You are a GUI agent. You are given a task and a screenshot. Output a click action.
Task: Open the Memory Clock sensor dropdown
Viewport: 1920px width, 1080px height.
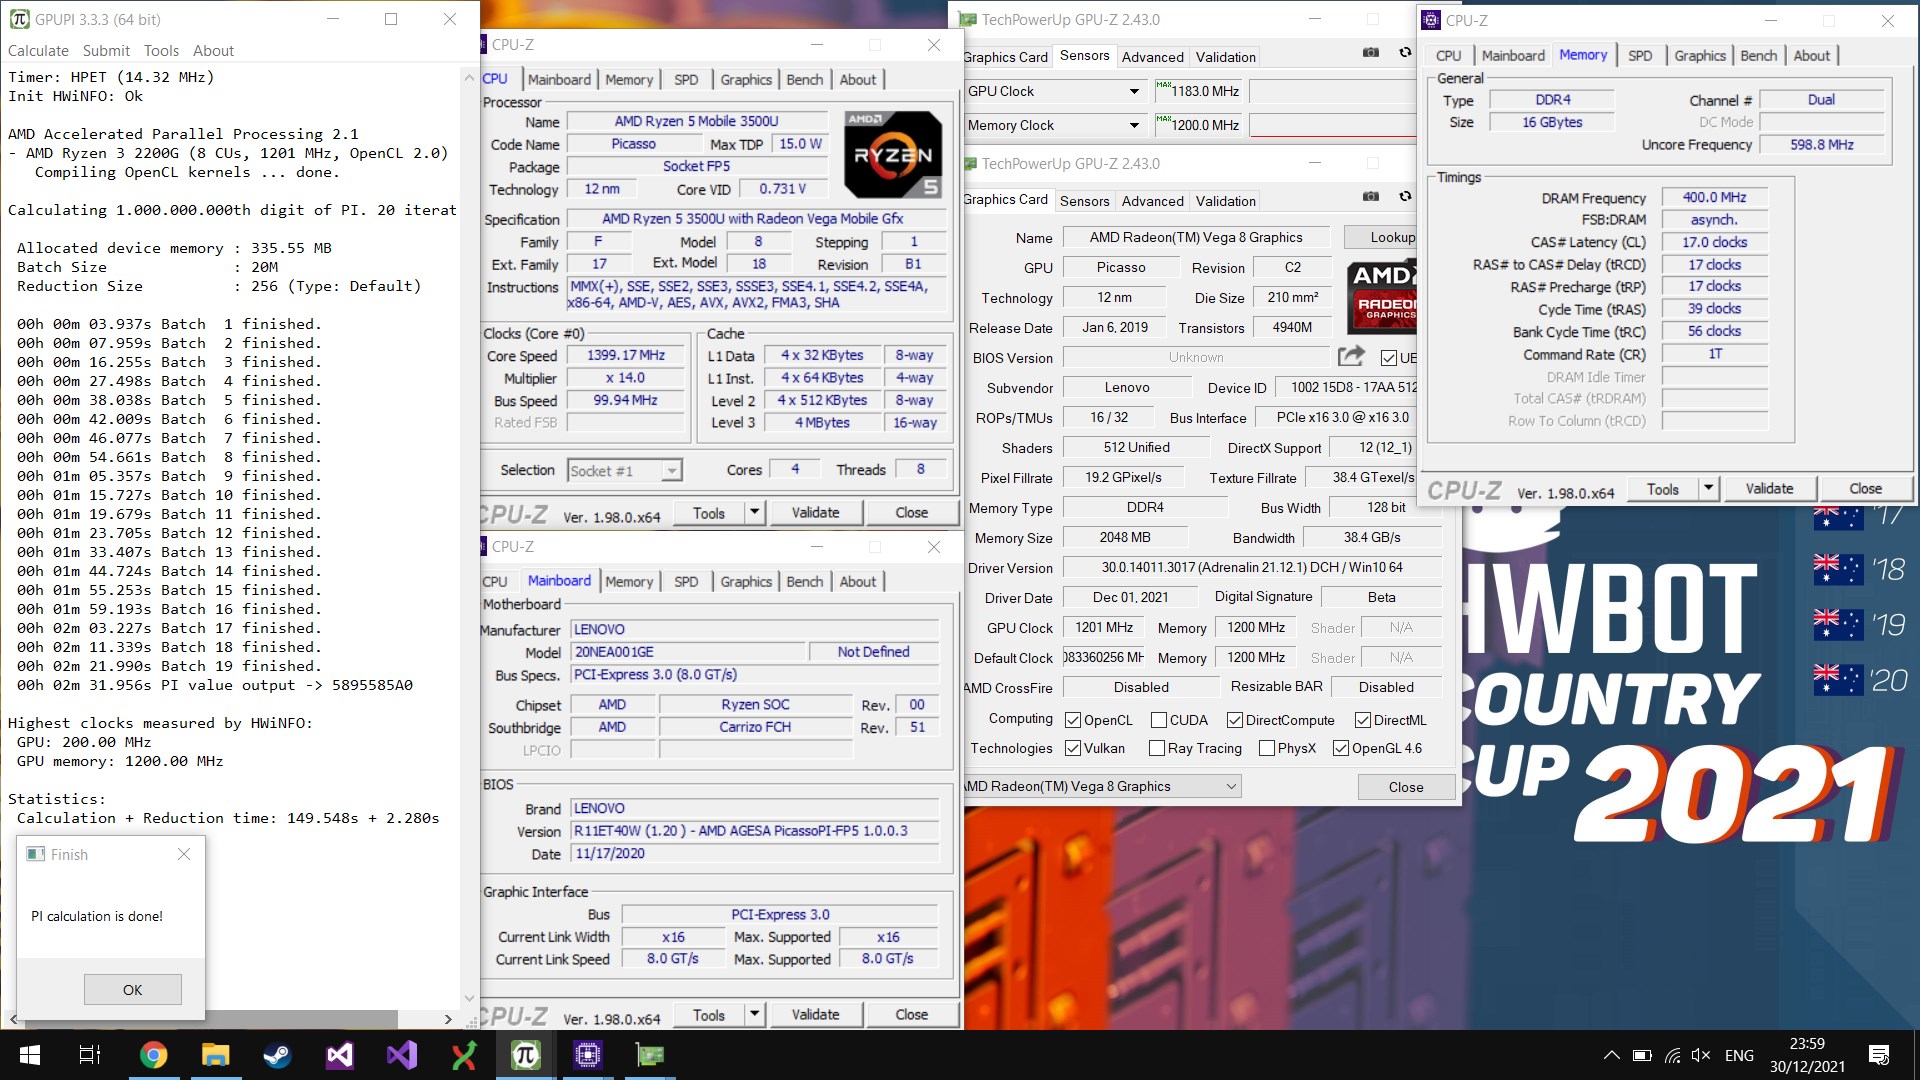pos(1134,125)
